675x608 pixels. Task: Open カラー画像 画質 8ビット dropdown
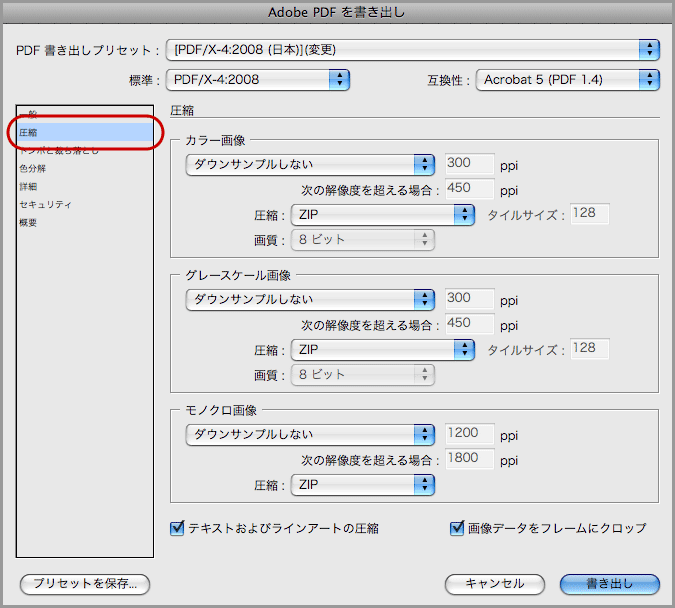click(363, 240)
